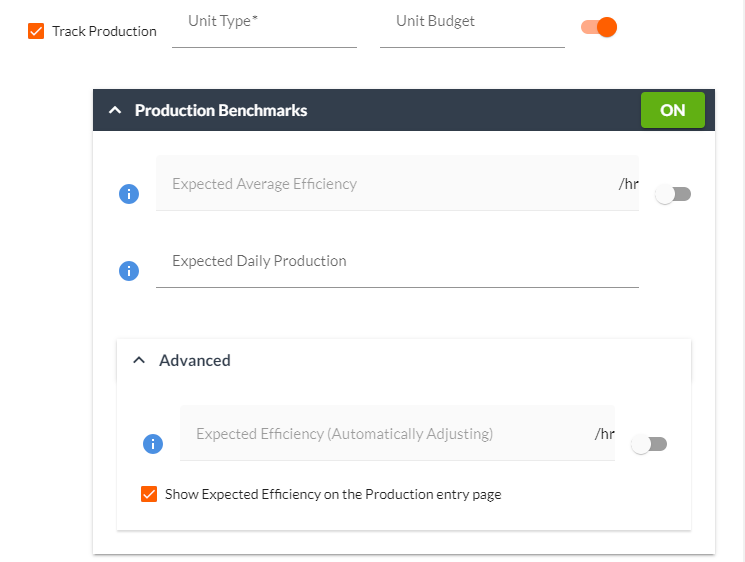The image size is (745, 562).
Task: Click the Advanced section title
Action: [195, 360]
